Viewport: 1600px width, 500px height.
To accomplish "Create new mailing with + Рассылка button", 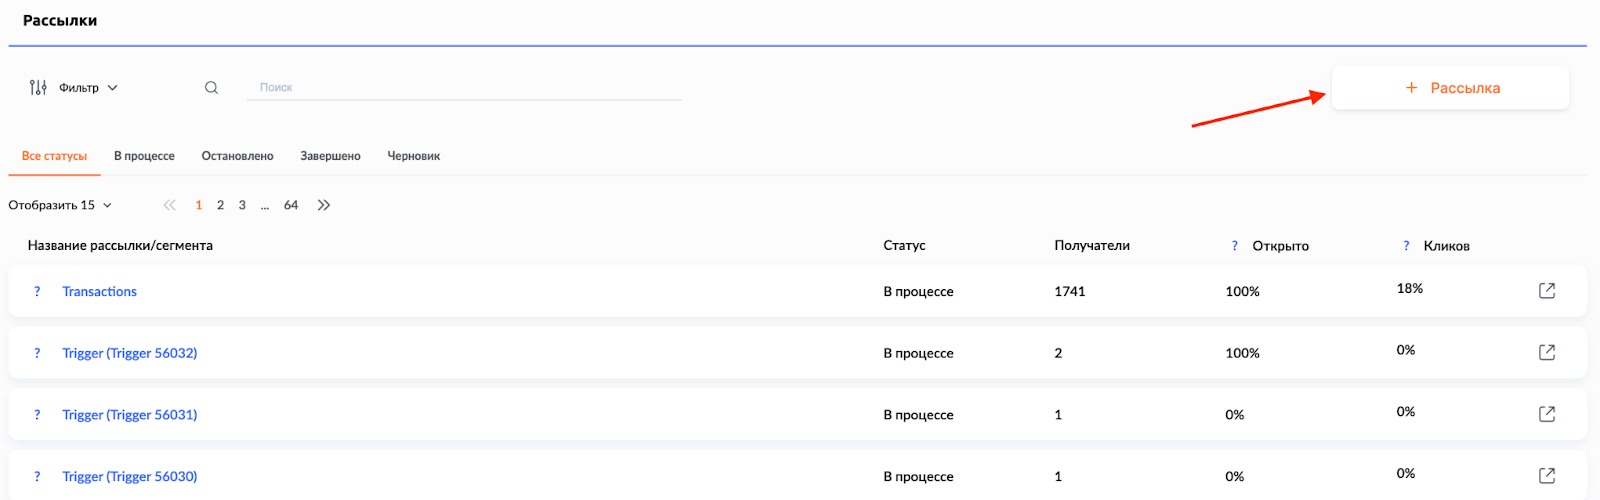I will pos(1450,88).
